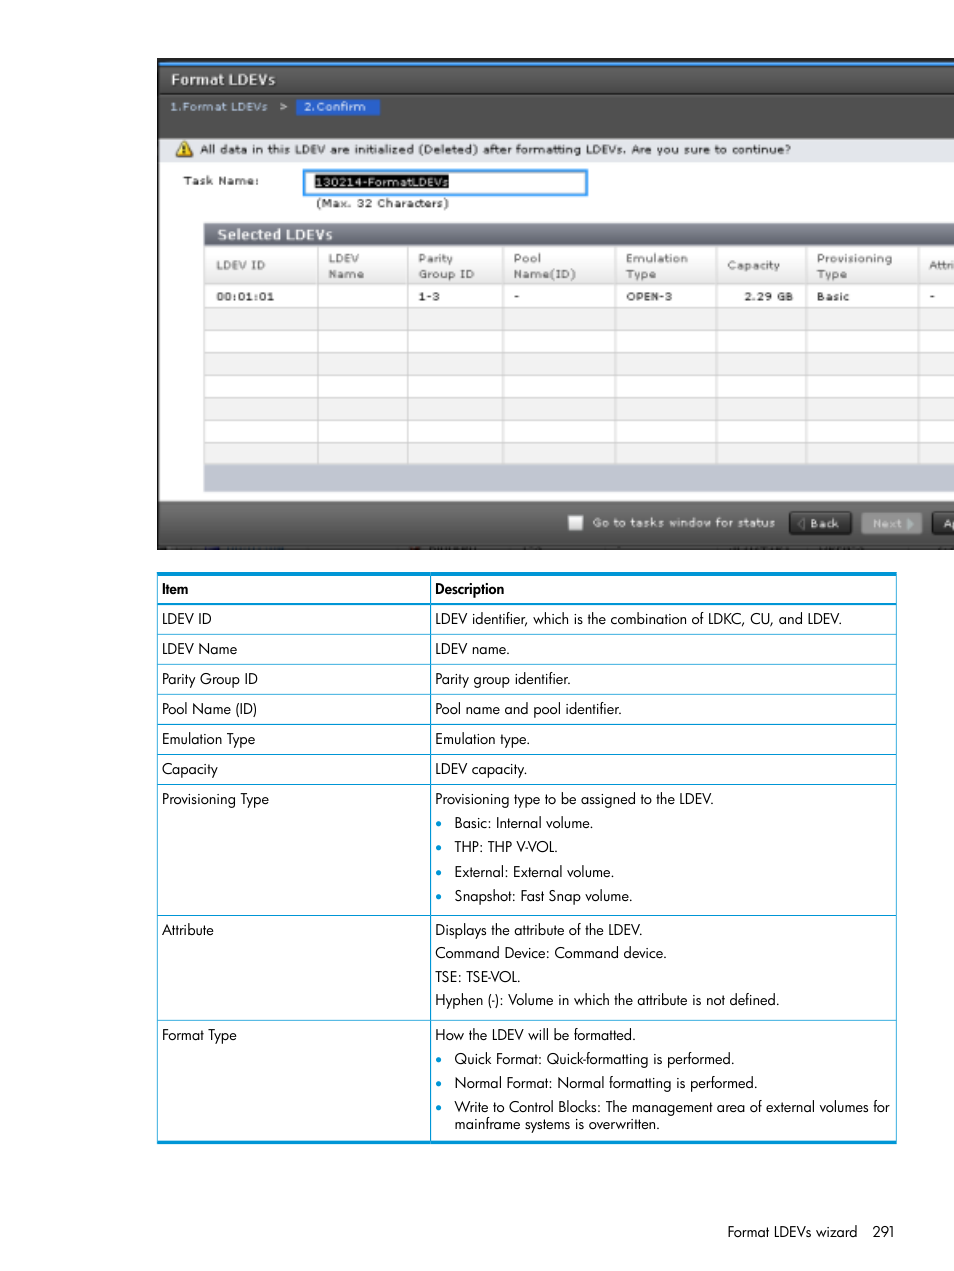Image resolution: width=954 pixels, height=1271 pixels.
Task: Click the Format Type item in table
Action: (x=199, y=1035)
